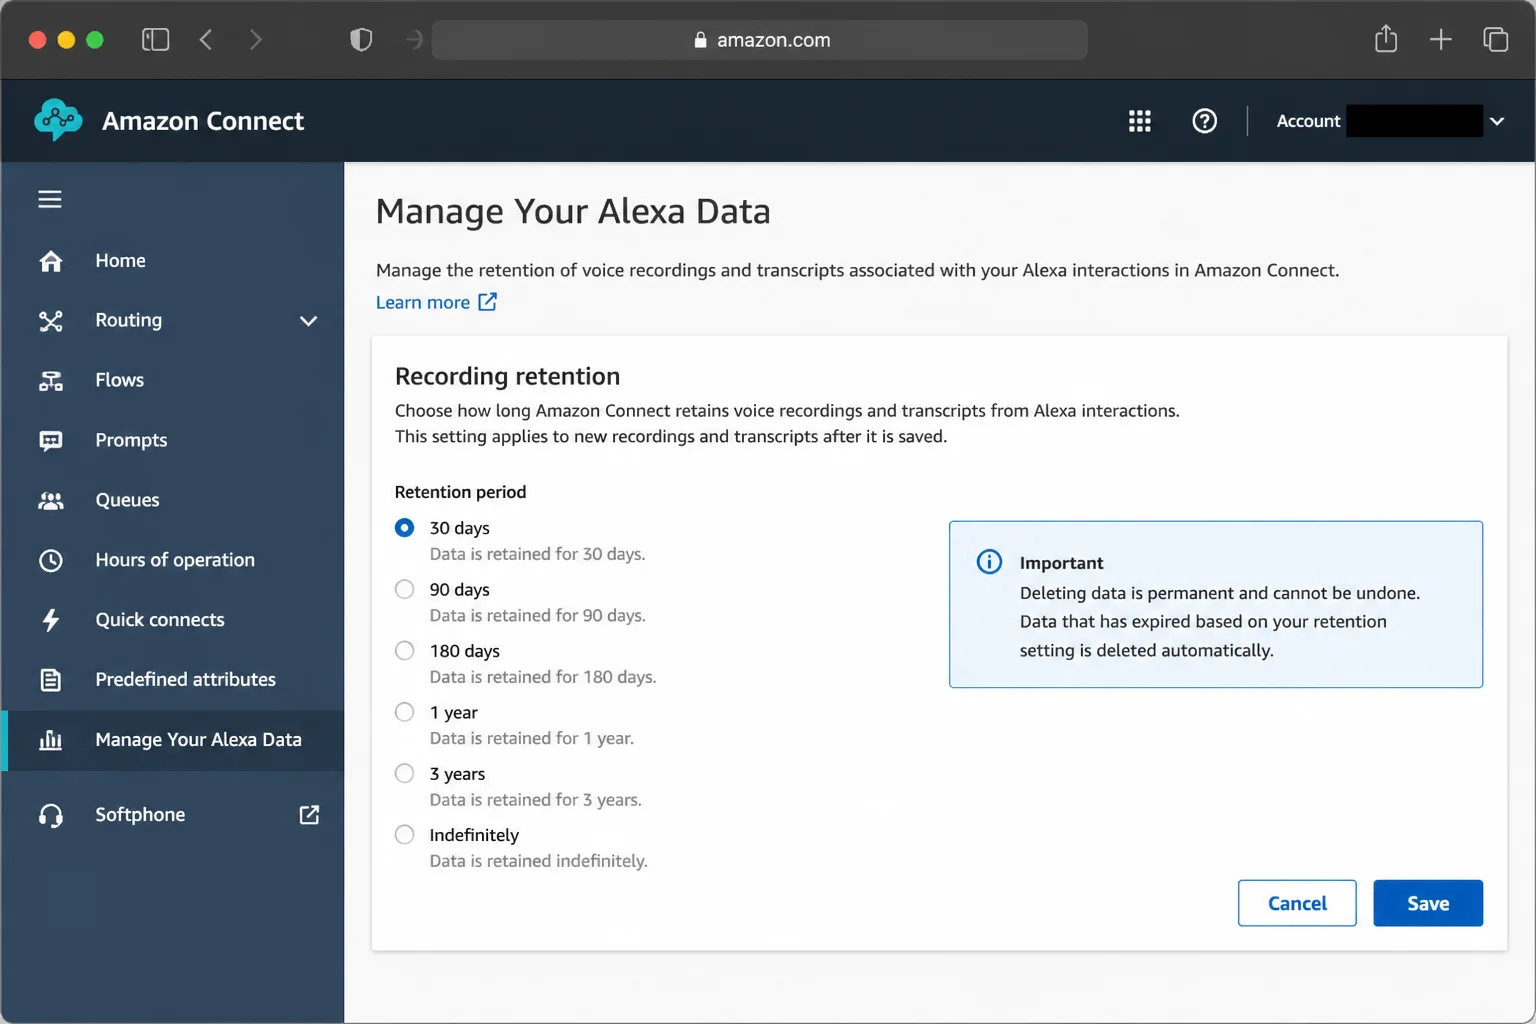Follow the Learn more link

[423, 302]
